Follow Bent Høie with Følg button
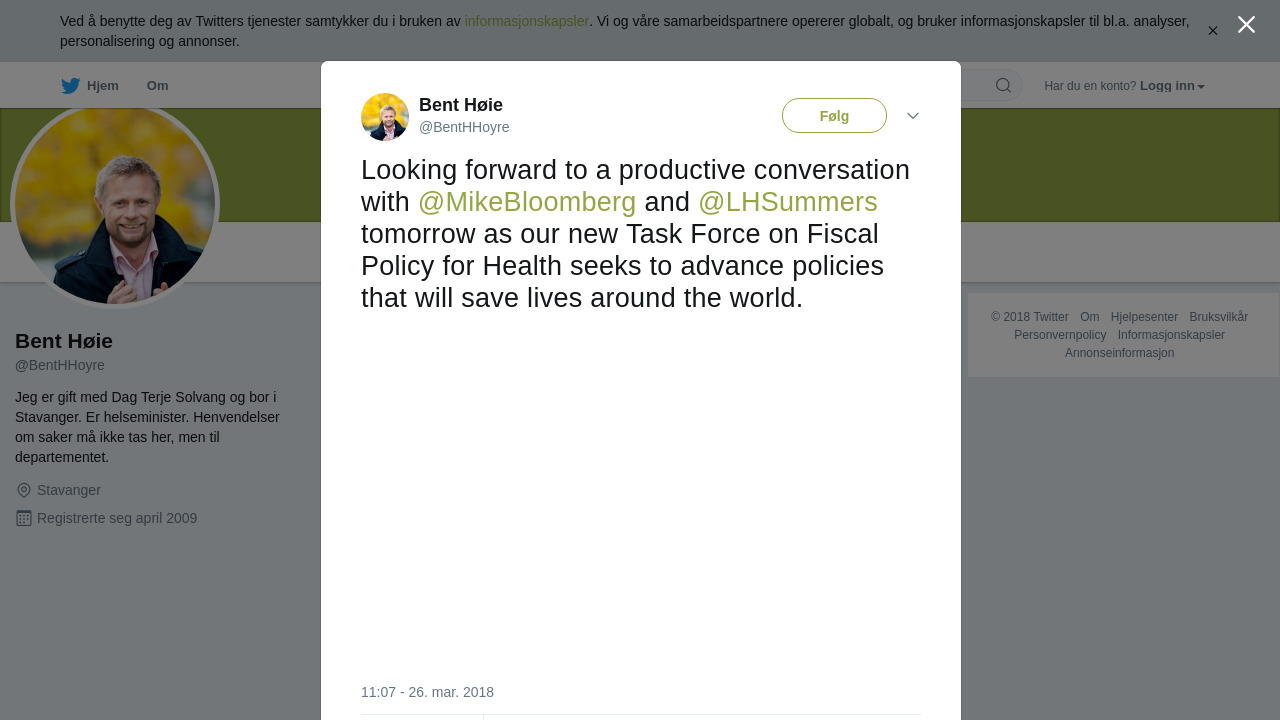 click(834, 116)
